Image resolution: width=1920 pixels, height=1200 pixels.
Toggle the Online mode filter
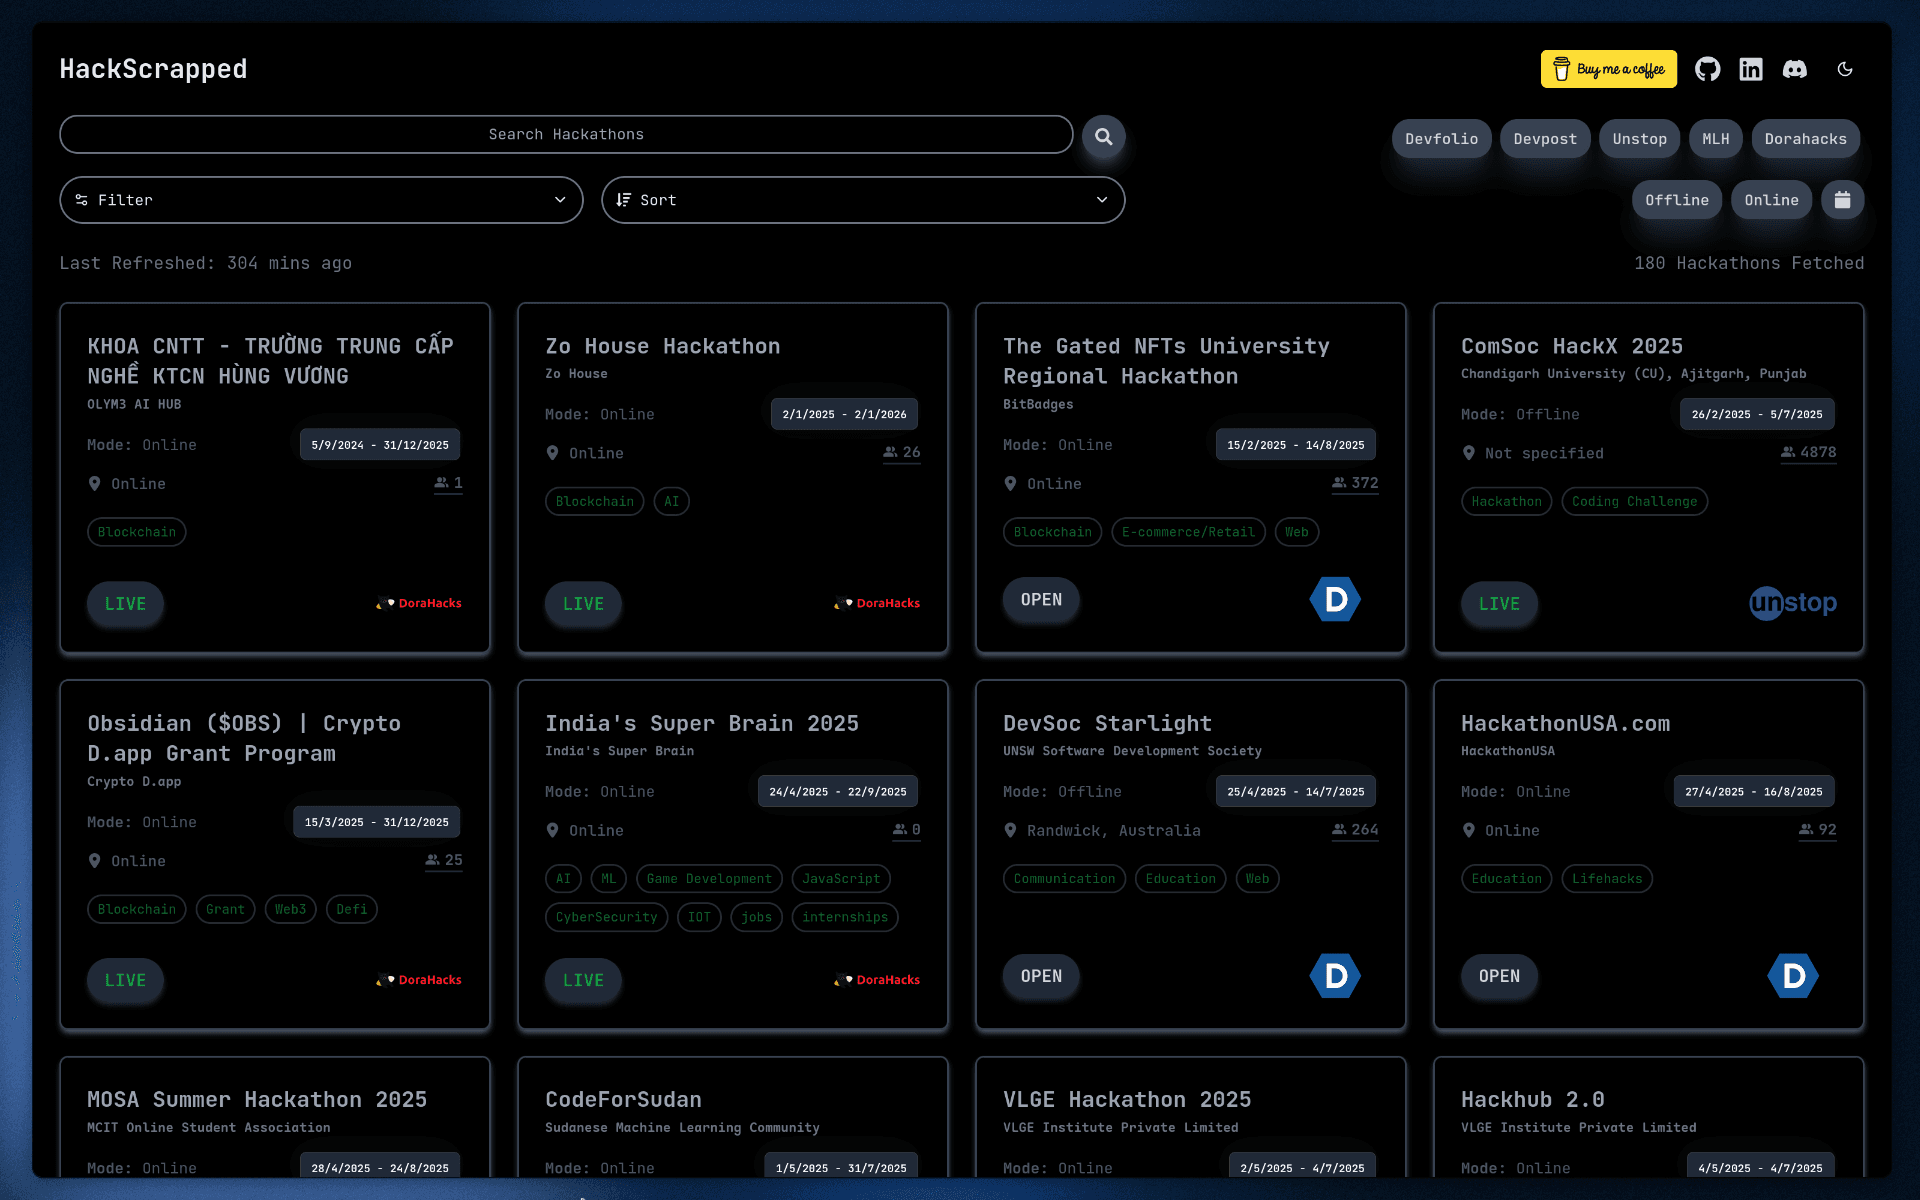1771,200
